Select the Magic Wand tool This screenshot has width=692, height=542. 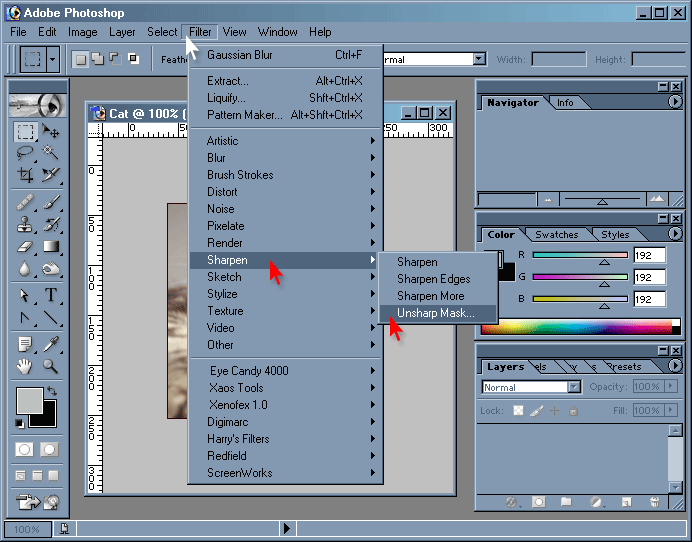tap(50, 153)
